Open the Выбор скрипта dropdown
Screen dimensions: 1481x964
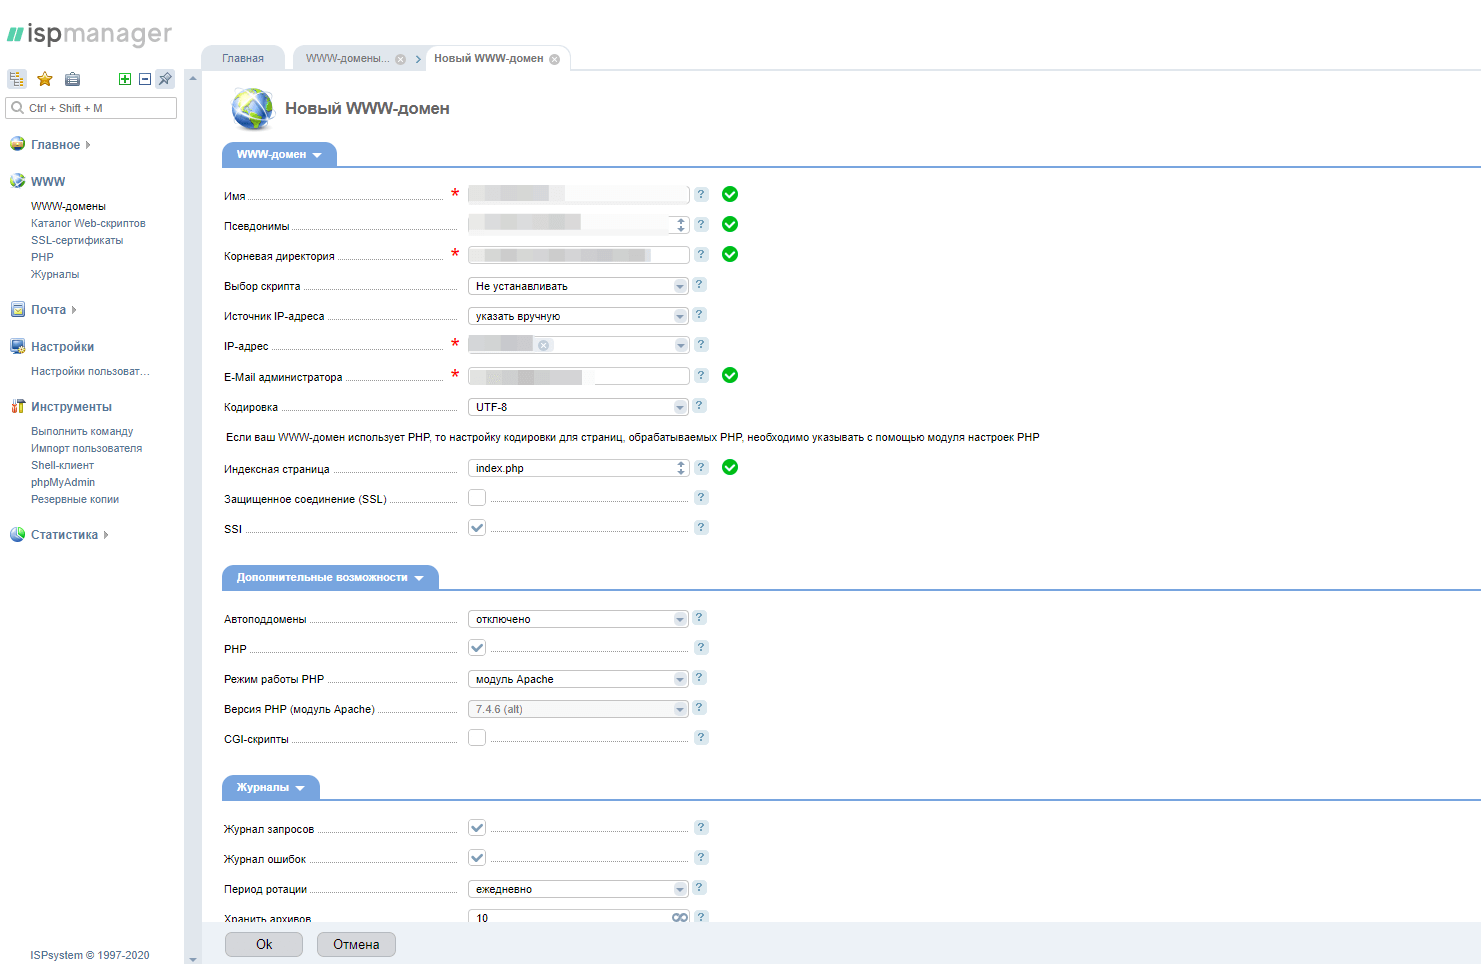click(578, 286)
